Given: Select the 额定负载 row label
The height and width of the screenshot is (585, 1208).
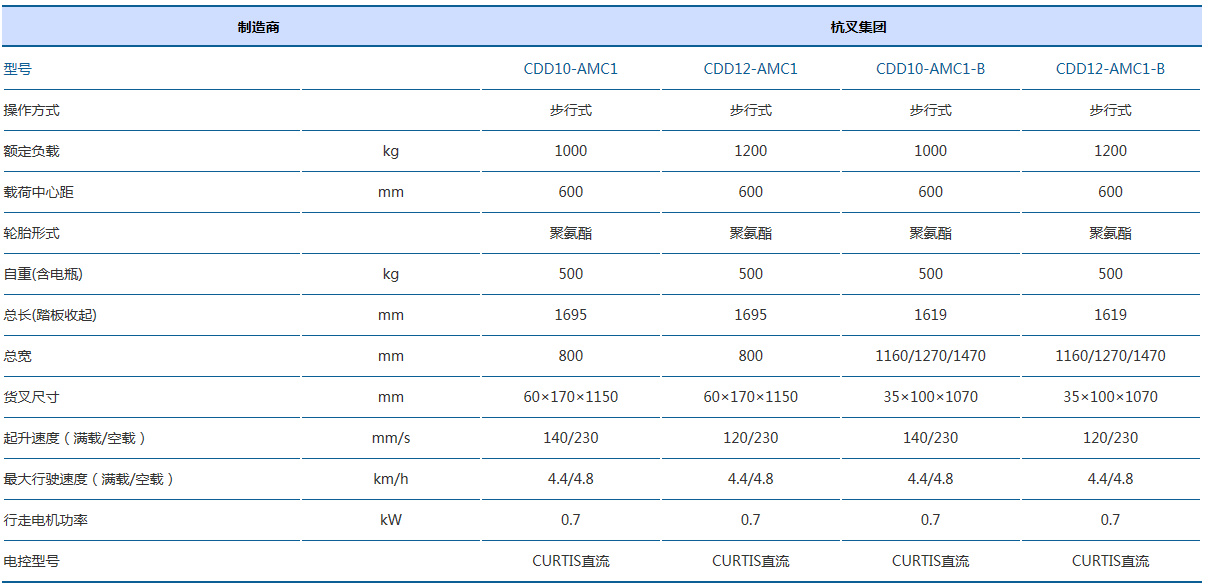Looking at the screenshot, I should coord(32,151).
